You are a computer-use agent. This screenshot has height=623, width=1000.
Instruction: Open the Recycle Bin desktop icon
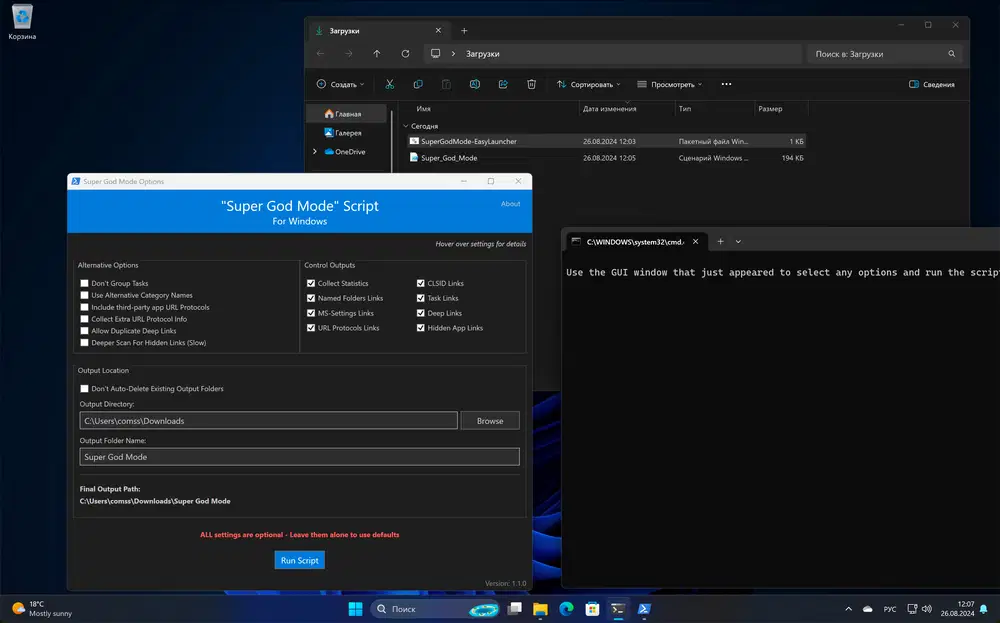(x=22, y=17)
